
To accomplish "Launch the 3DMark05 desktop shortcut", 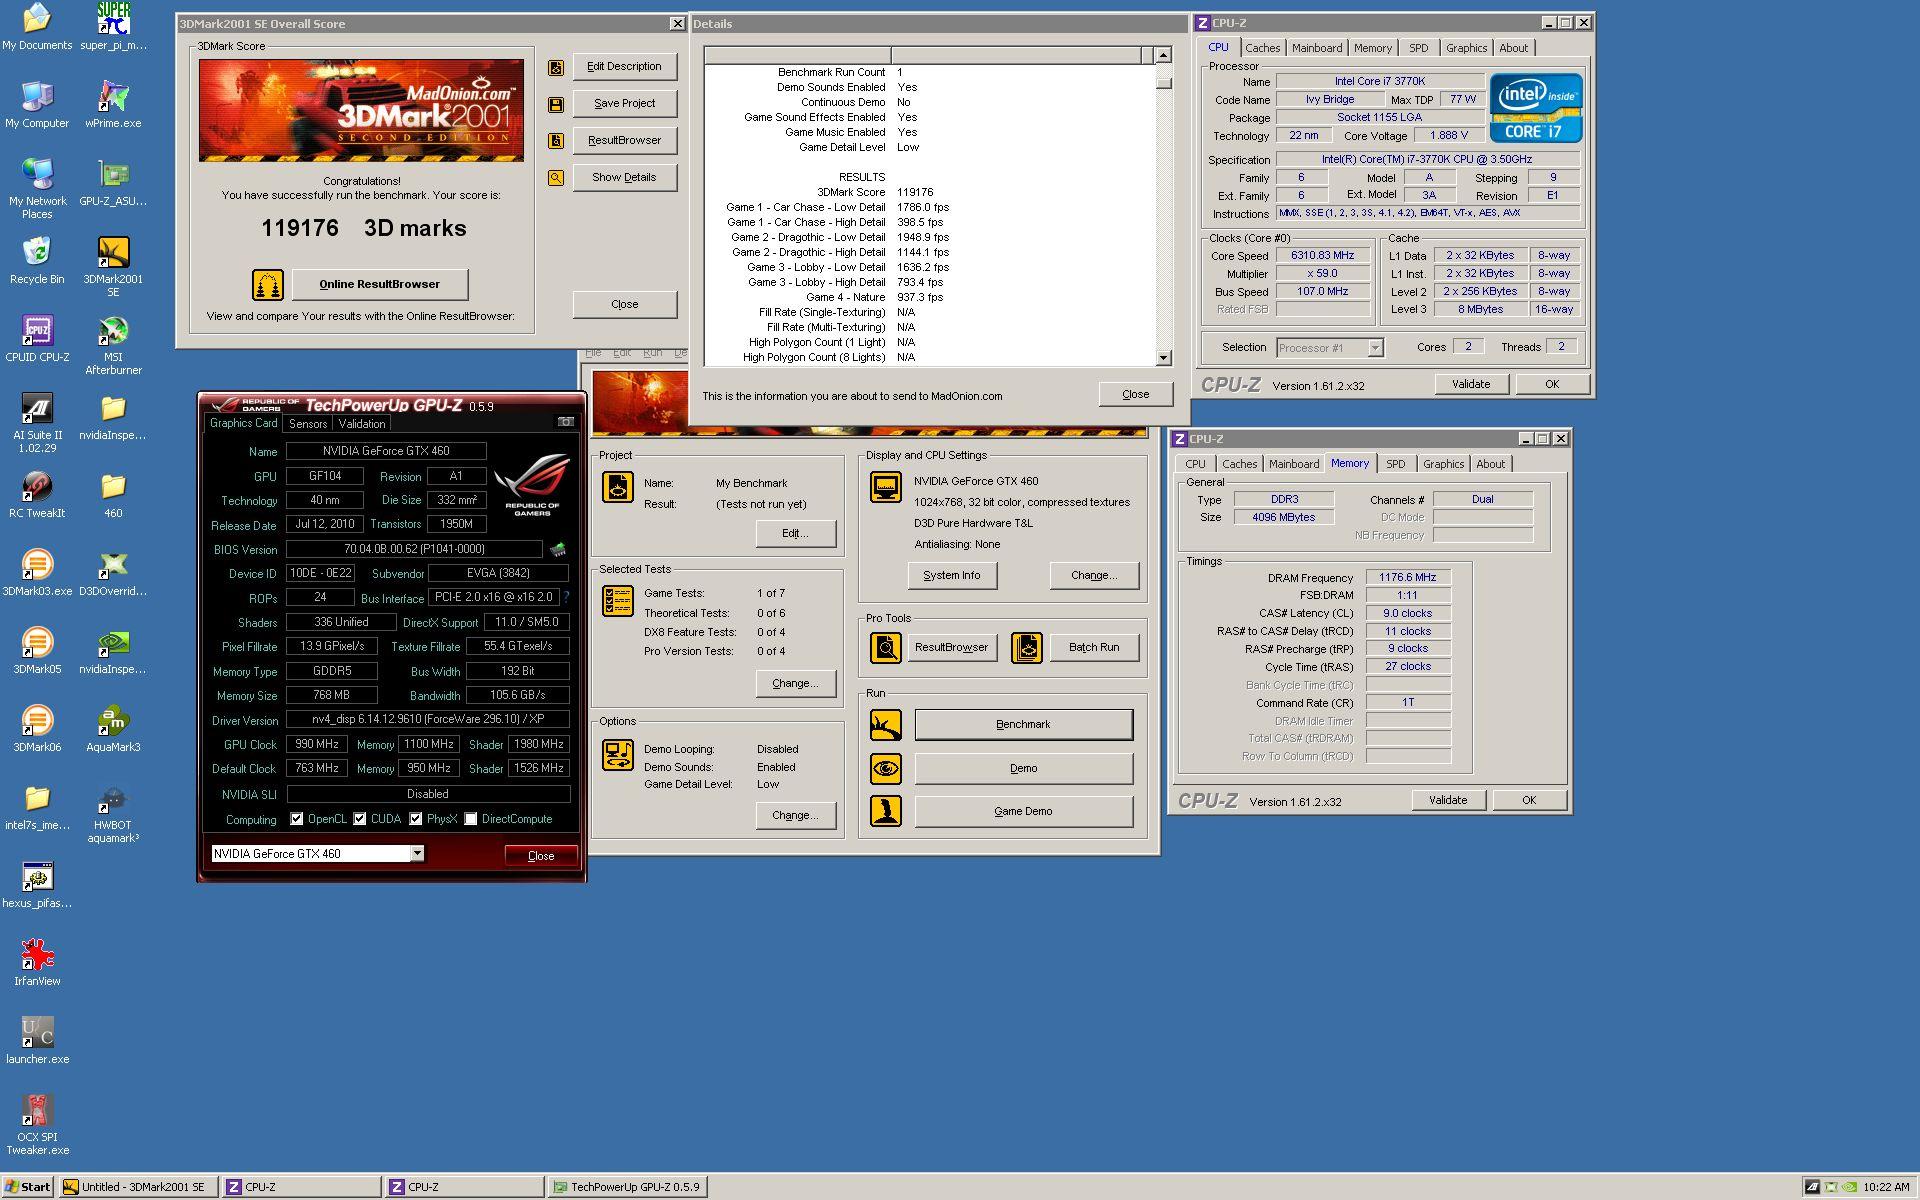I will 37,650.
